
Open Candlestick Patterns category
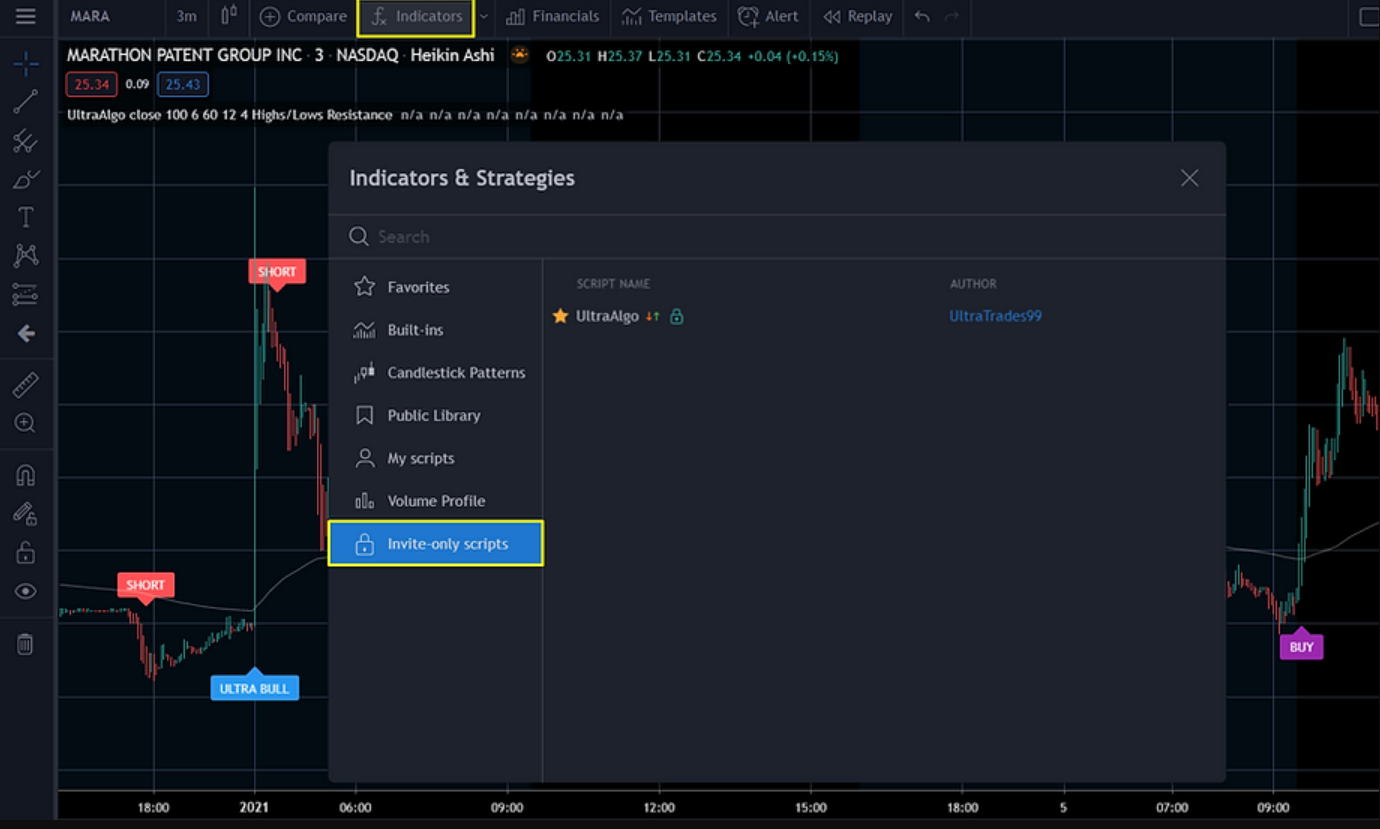(455, 373)
